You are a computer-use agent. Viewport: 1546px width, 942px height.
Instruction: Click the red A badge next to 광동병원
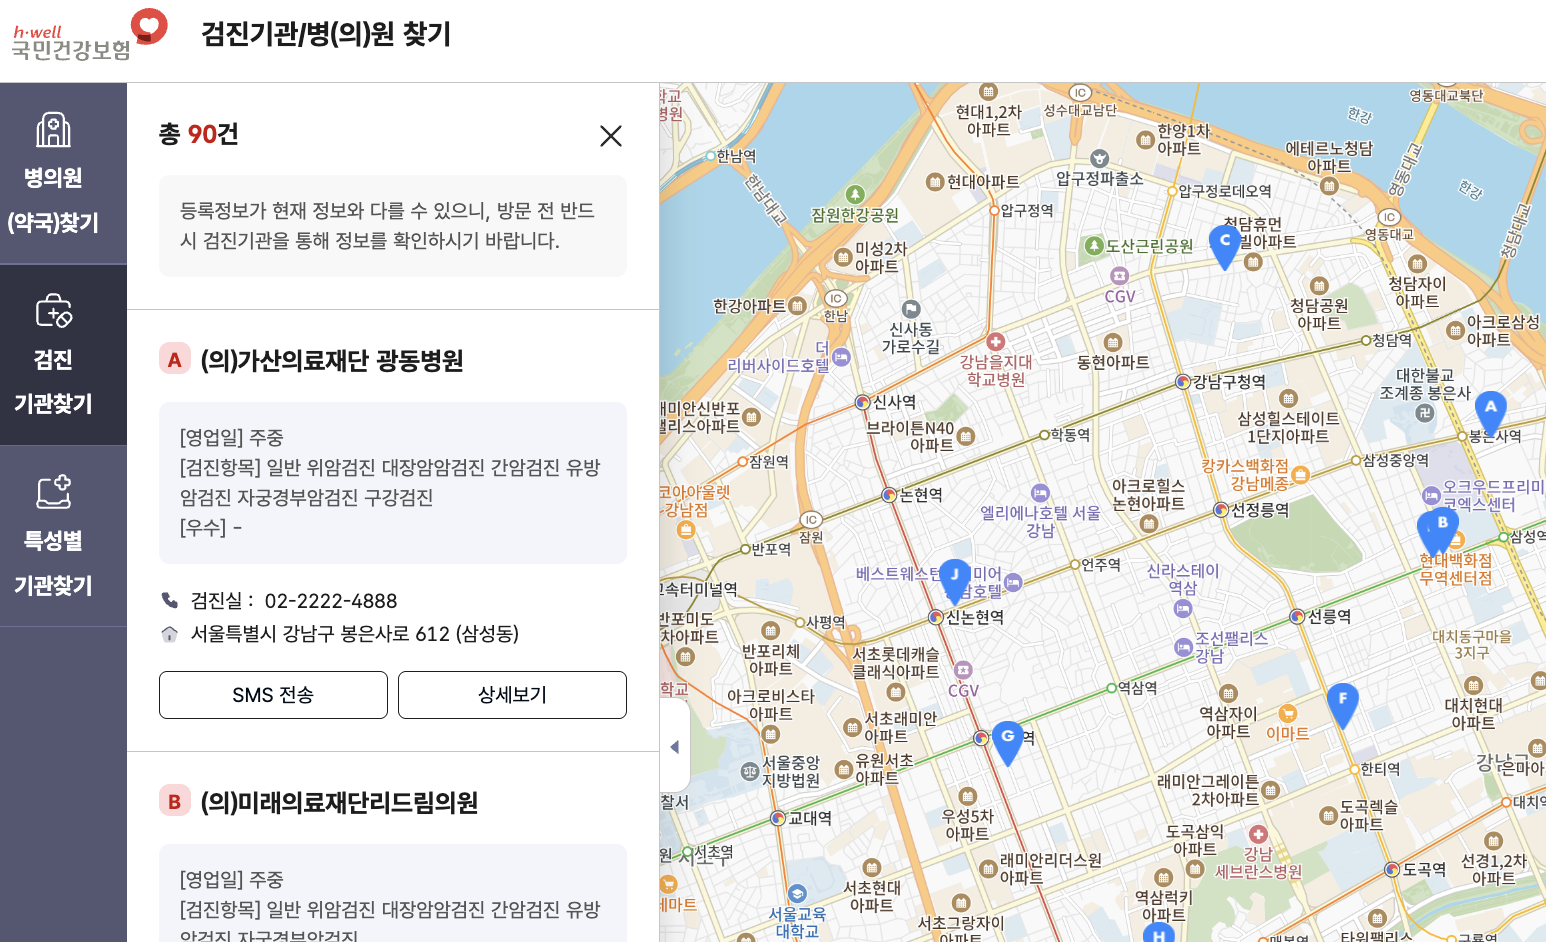175,360
